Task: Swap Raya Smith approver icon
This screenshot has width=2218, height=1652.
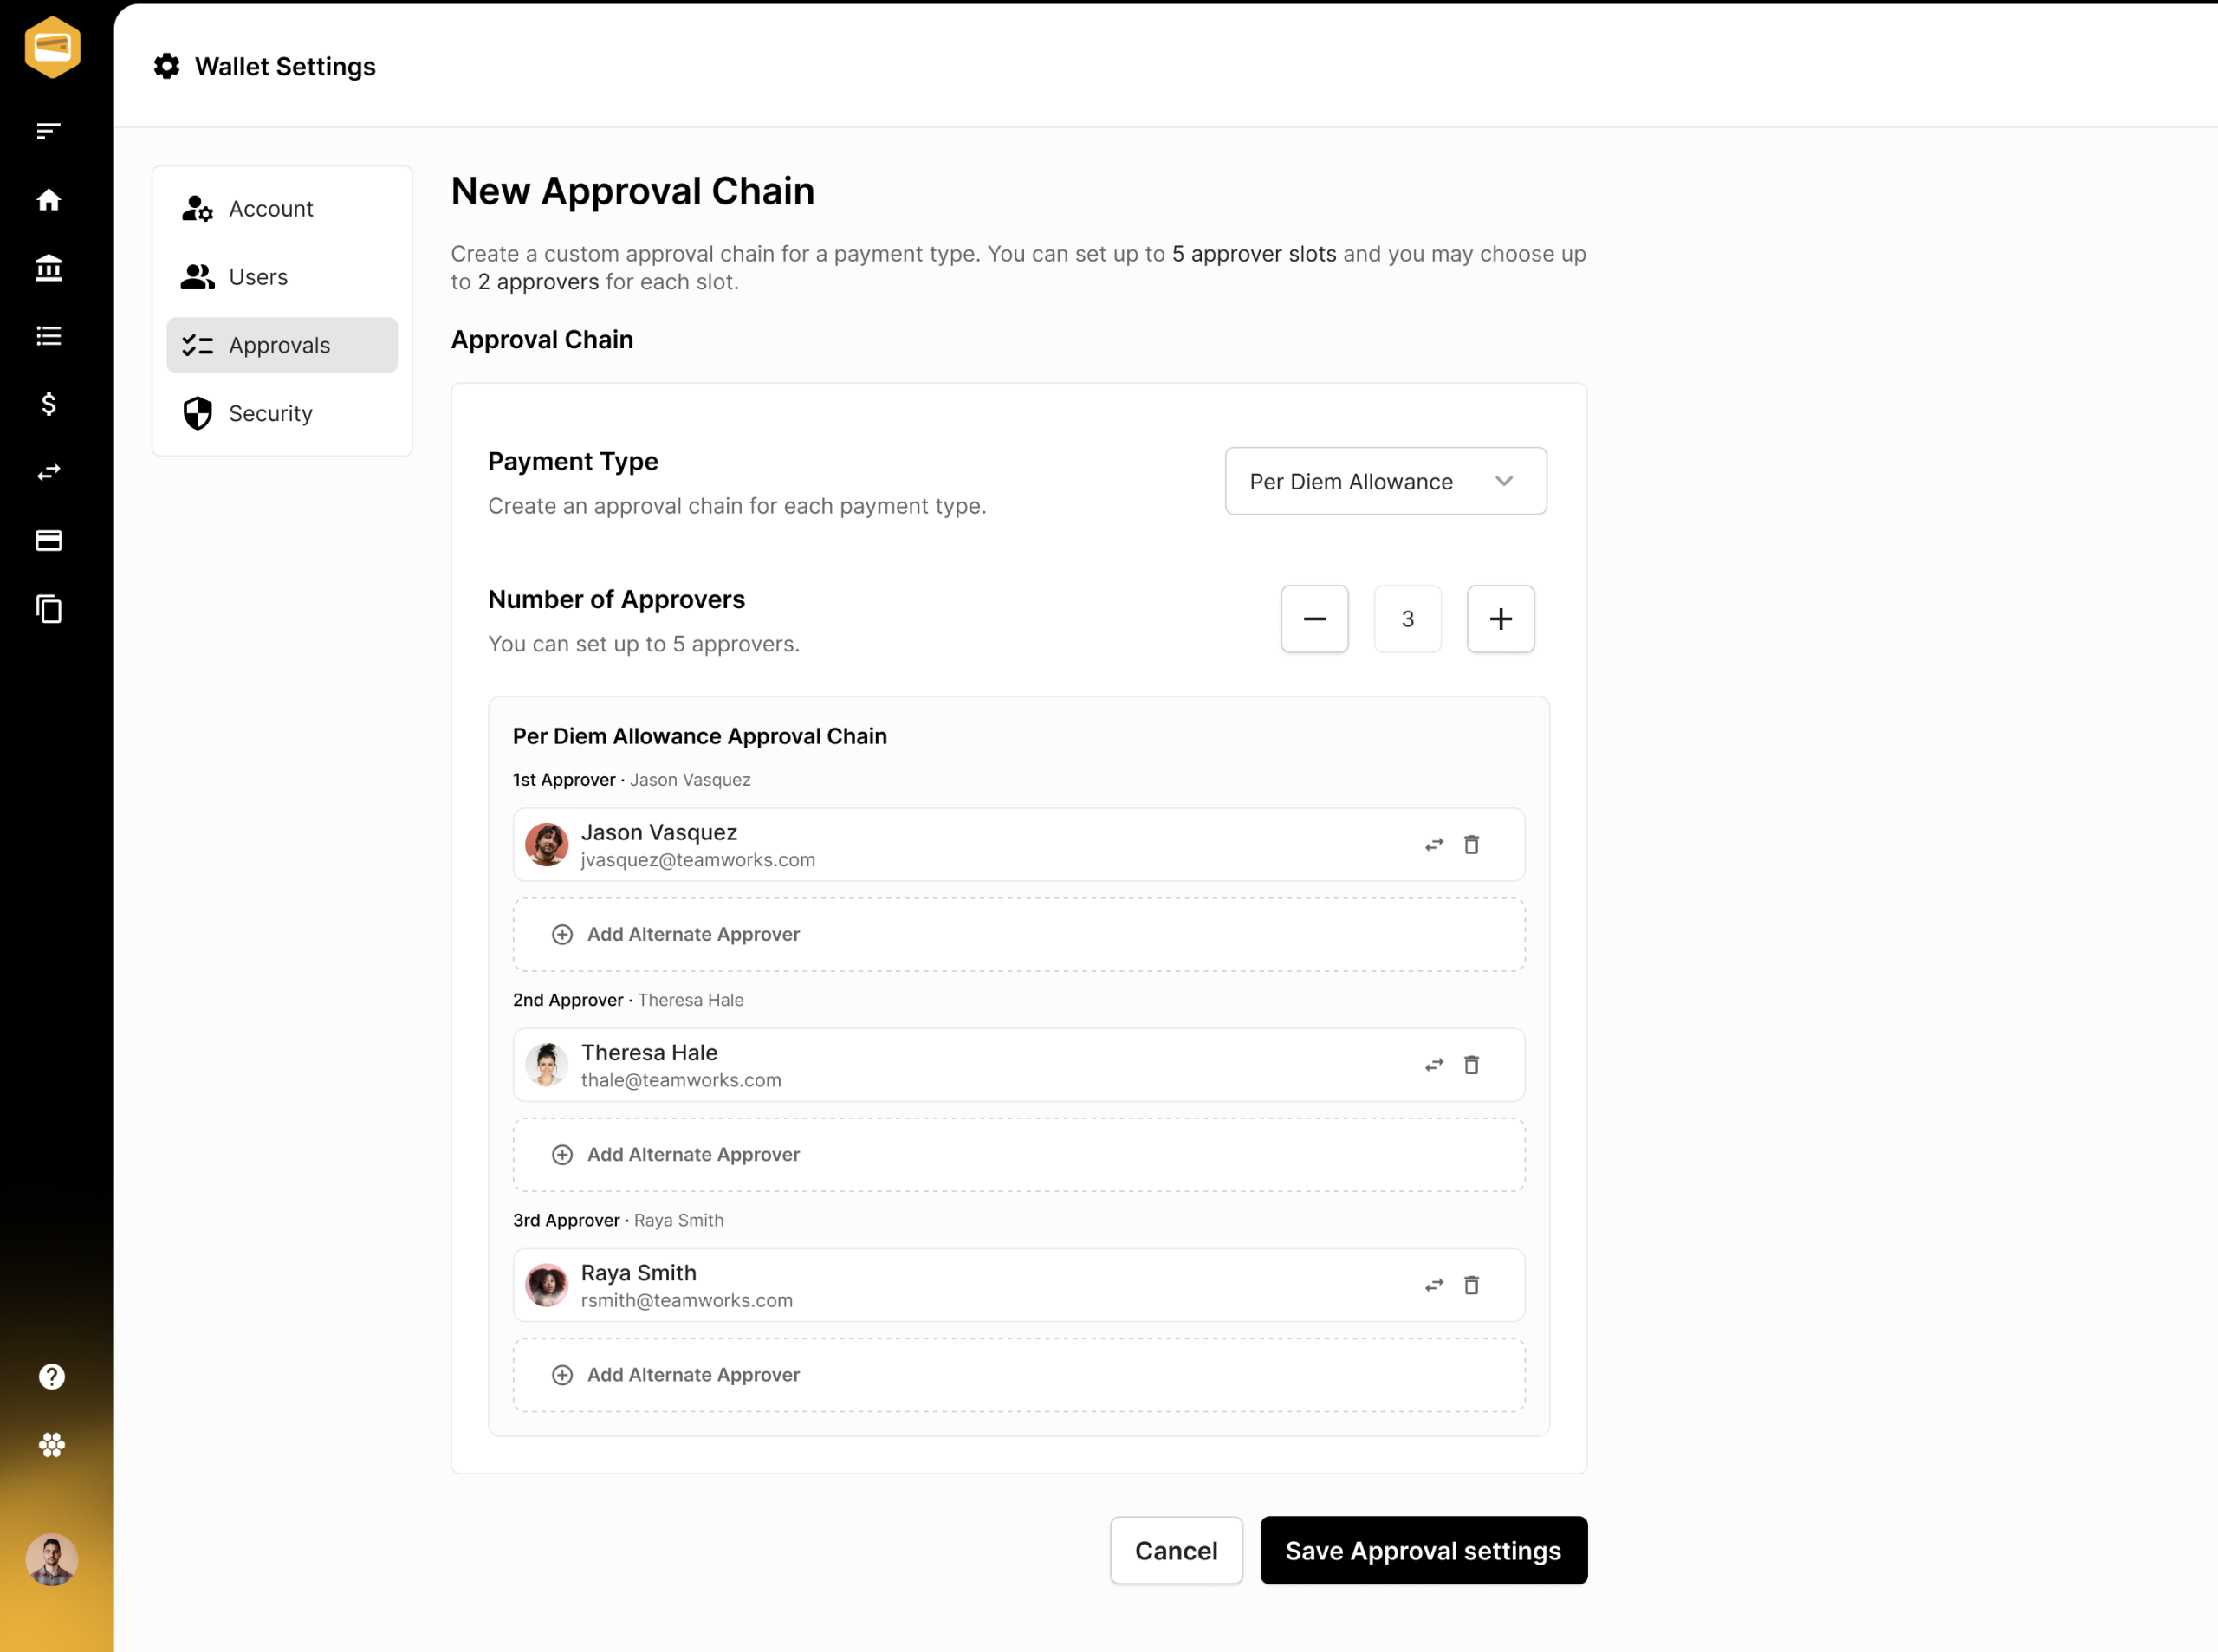Action: point(1434,1285)
